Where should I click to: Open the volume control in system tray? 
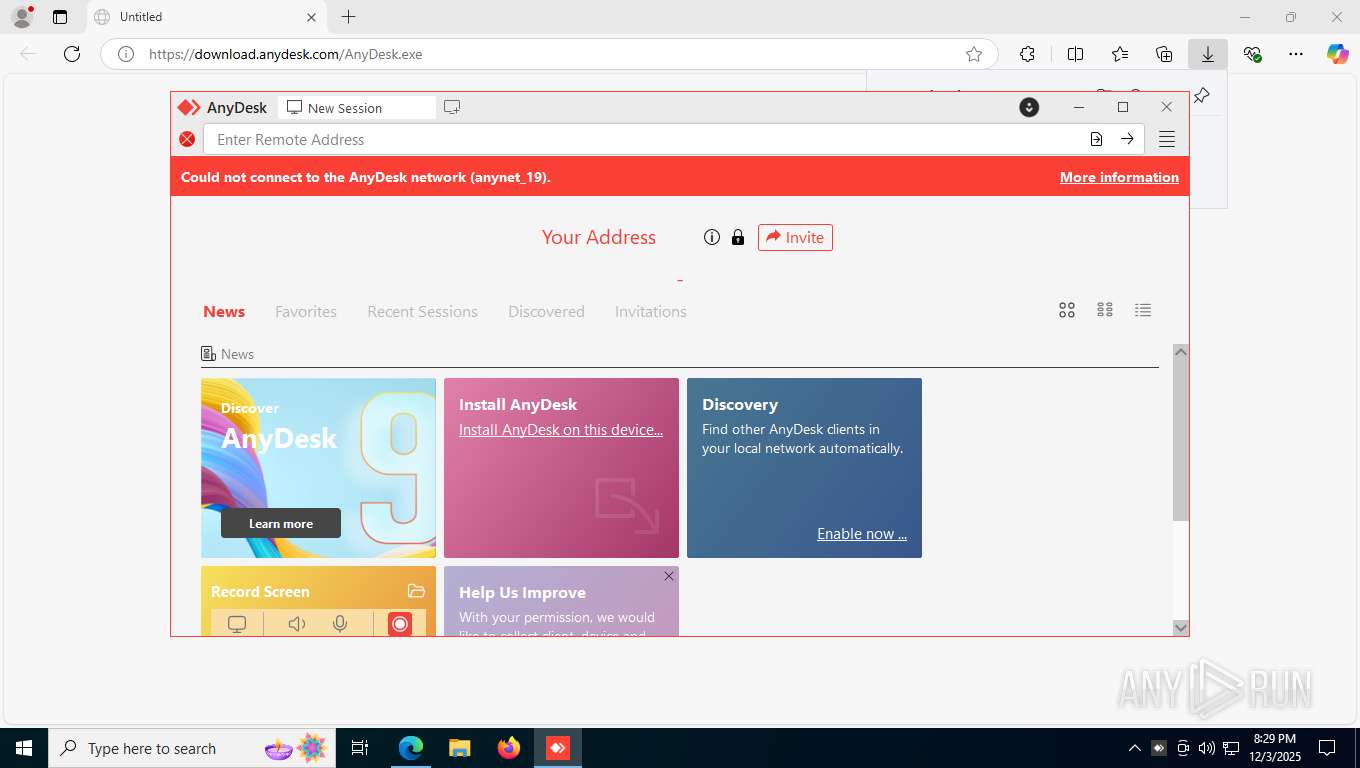point(1207,748)
